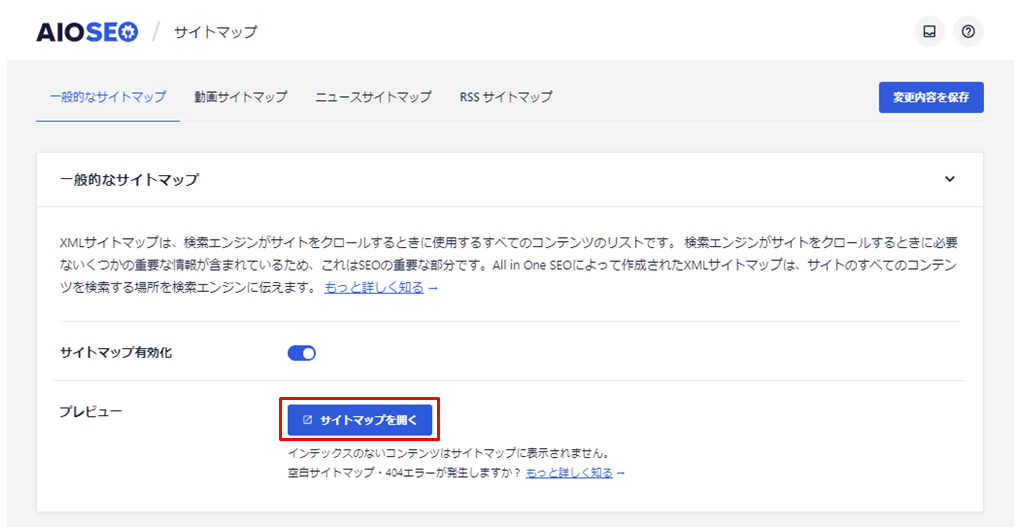Click the サイトマップ breadcrumb title
This screenshot has height=531, width=1019.
point(215,32)
